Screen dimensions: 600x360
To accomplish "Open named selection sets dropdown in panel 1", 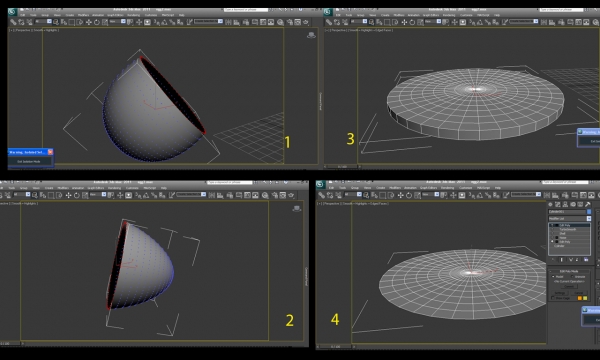I will click(209, 21).
